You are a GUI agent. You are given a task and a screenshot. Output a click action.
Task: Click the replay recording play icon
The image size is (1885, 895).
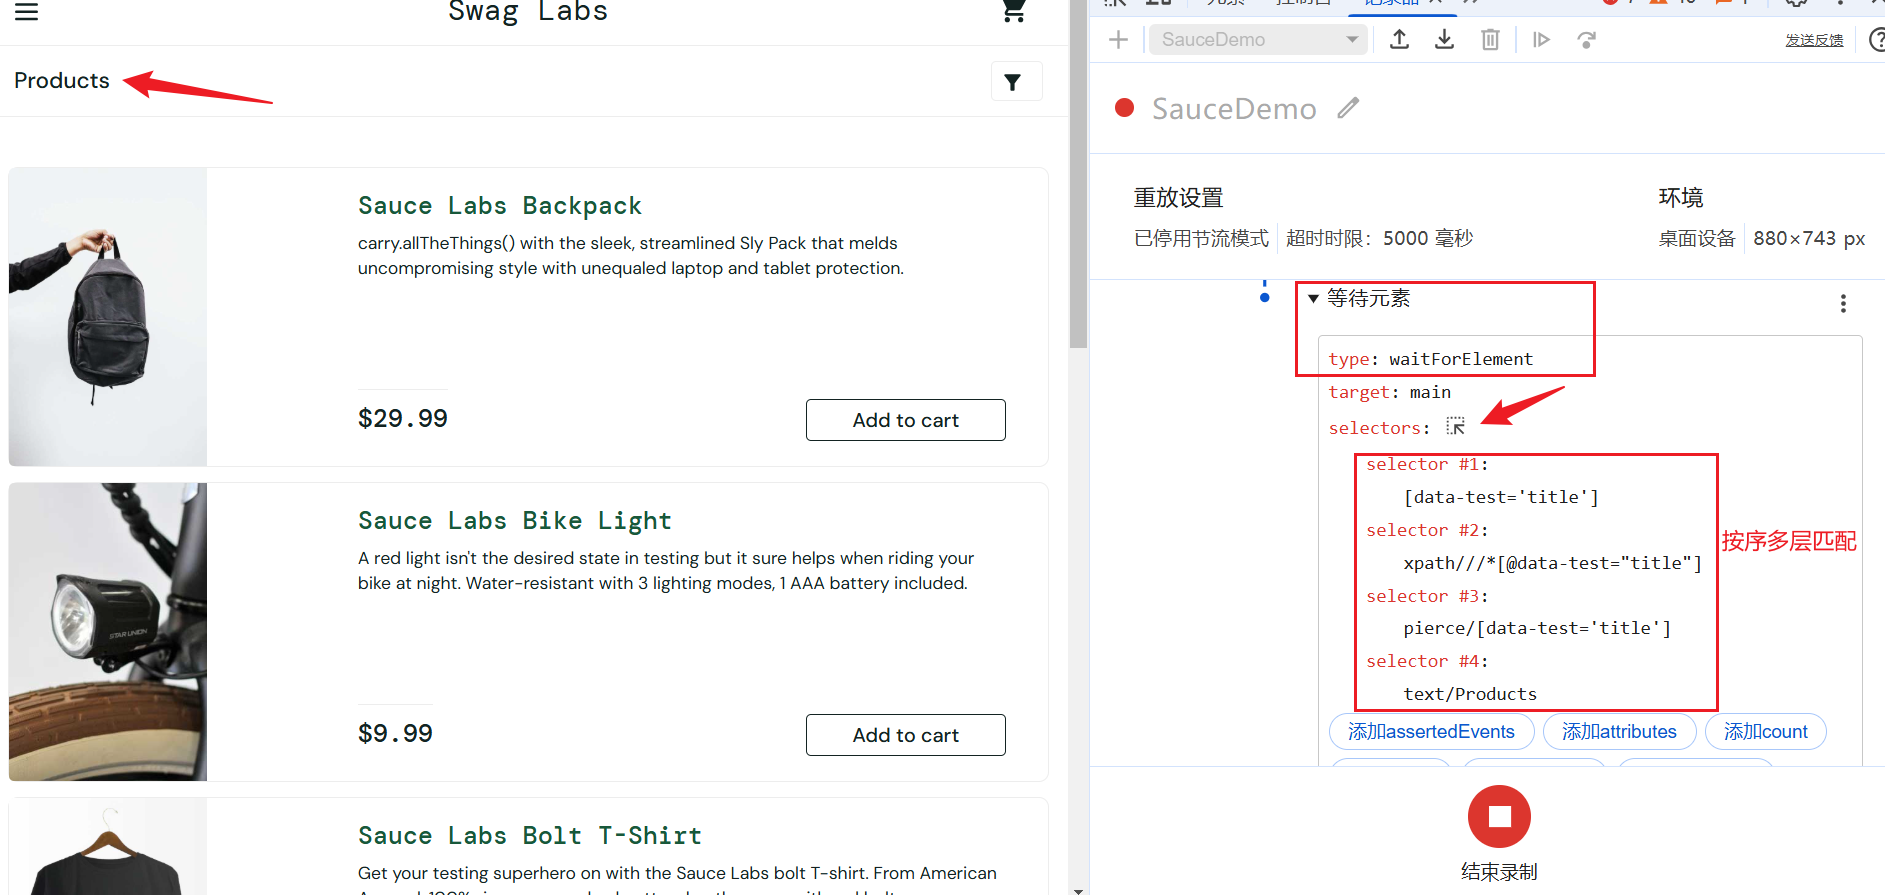pyautogui.click(x=1541, y=40)
